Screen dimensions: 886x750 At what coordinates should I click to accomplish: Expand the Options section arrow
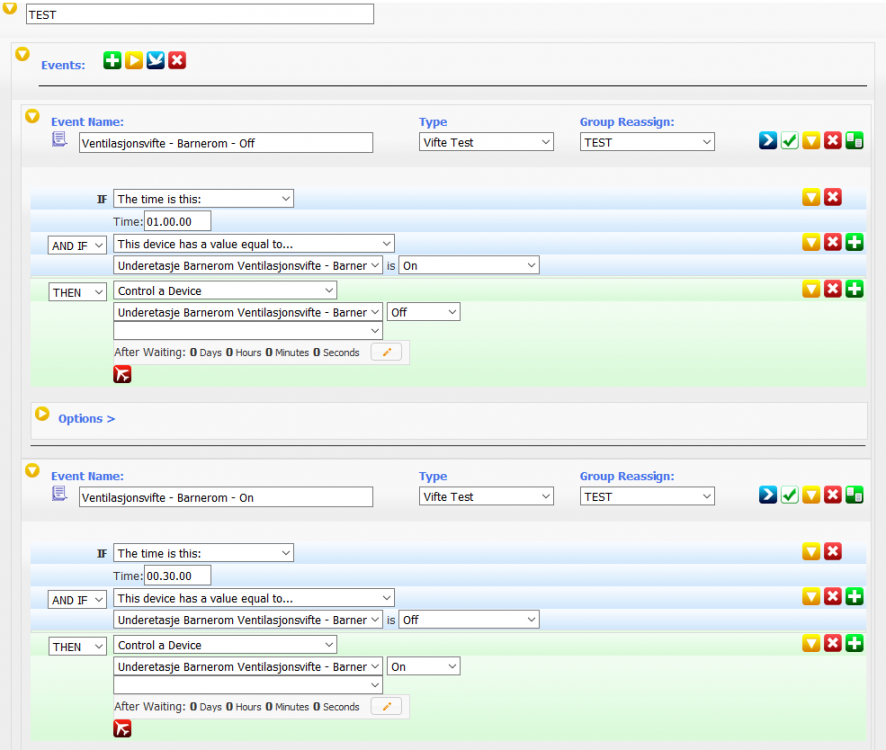click(x=41, y=413)
